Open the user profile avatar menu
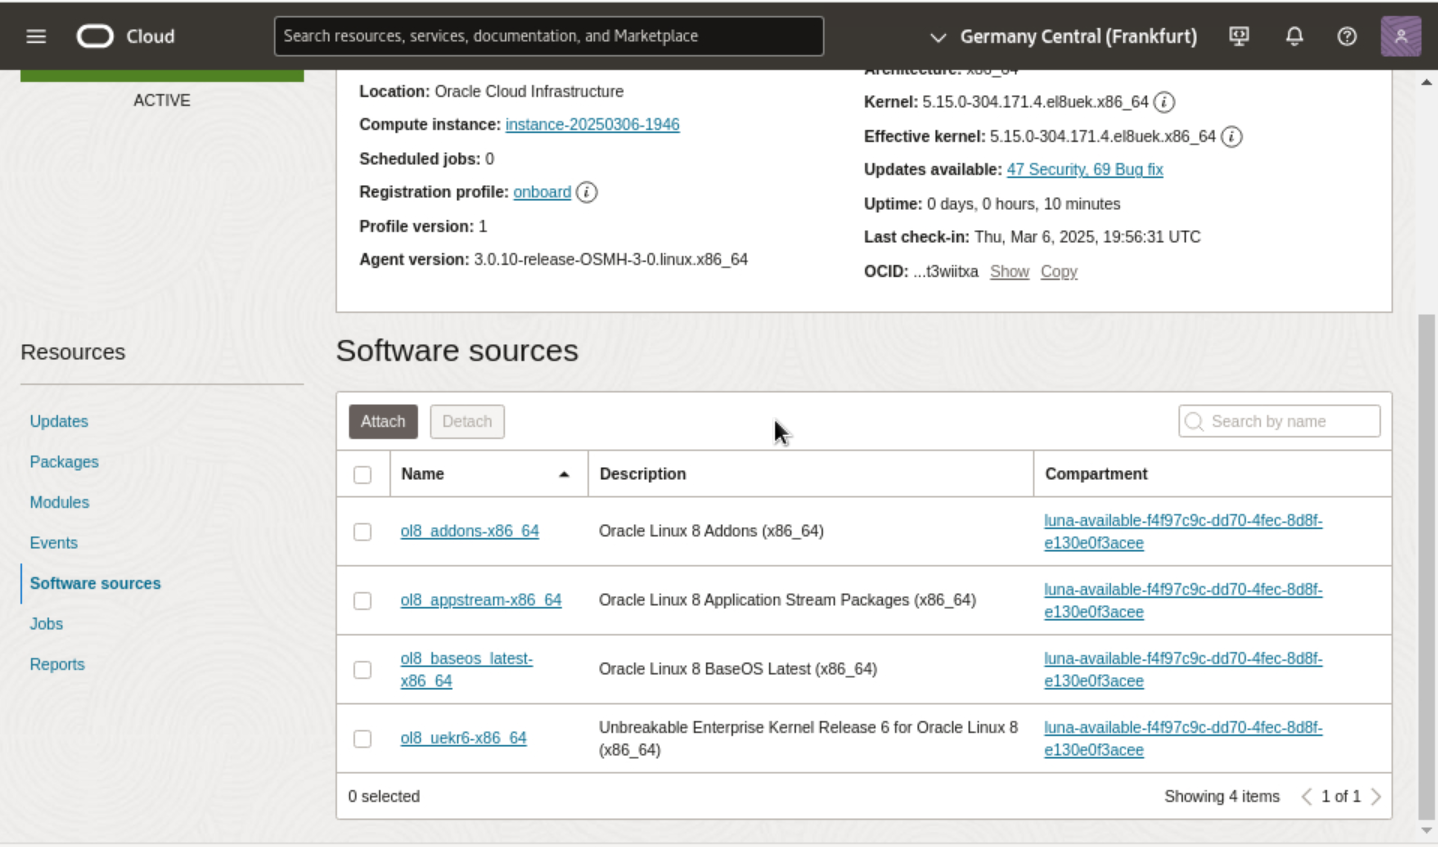This screenshot has height=847, width=1438. 1400,37
